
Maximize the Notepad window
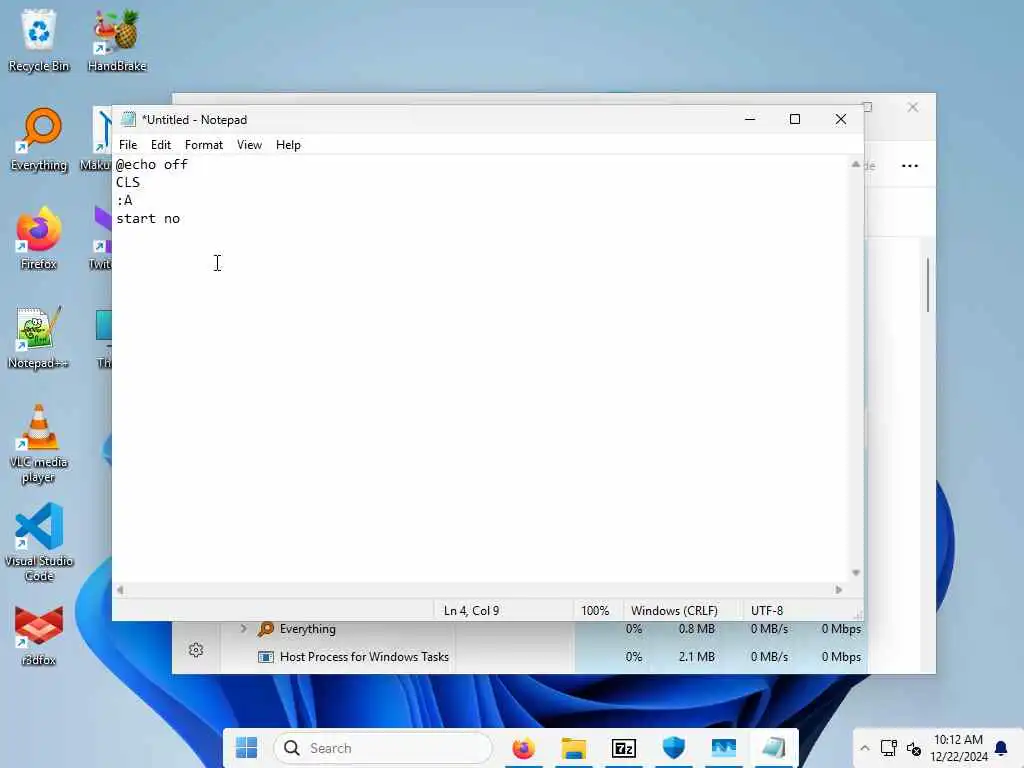(795, 120)
